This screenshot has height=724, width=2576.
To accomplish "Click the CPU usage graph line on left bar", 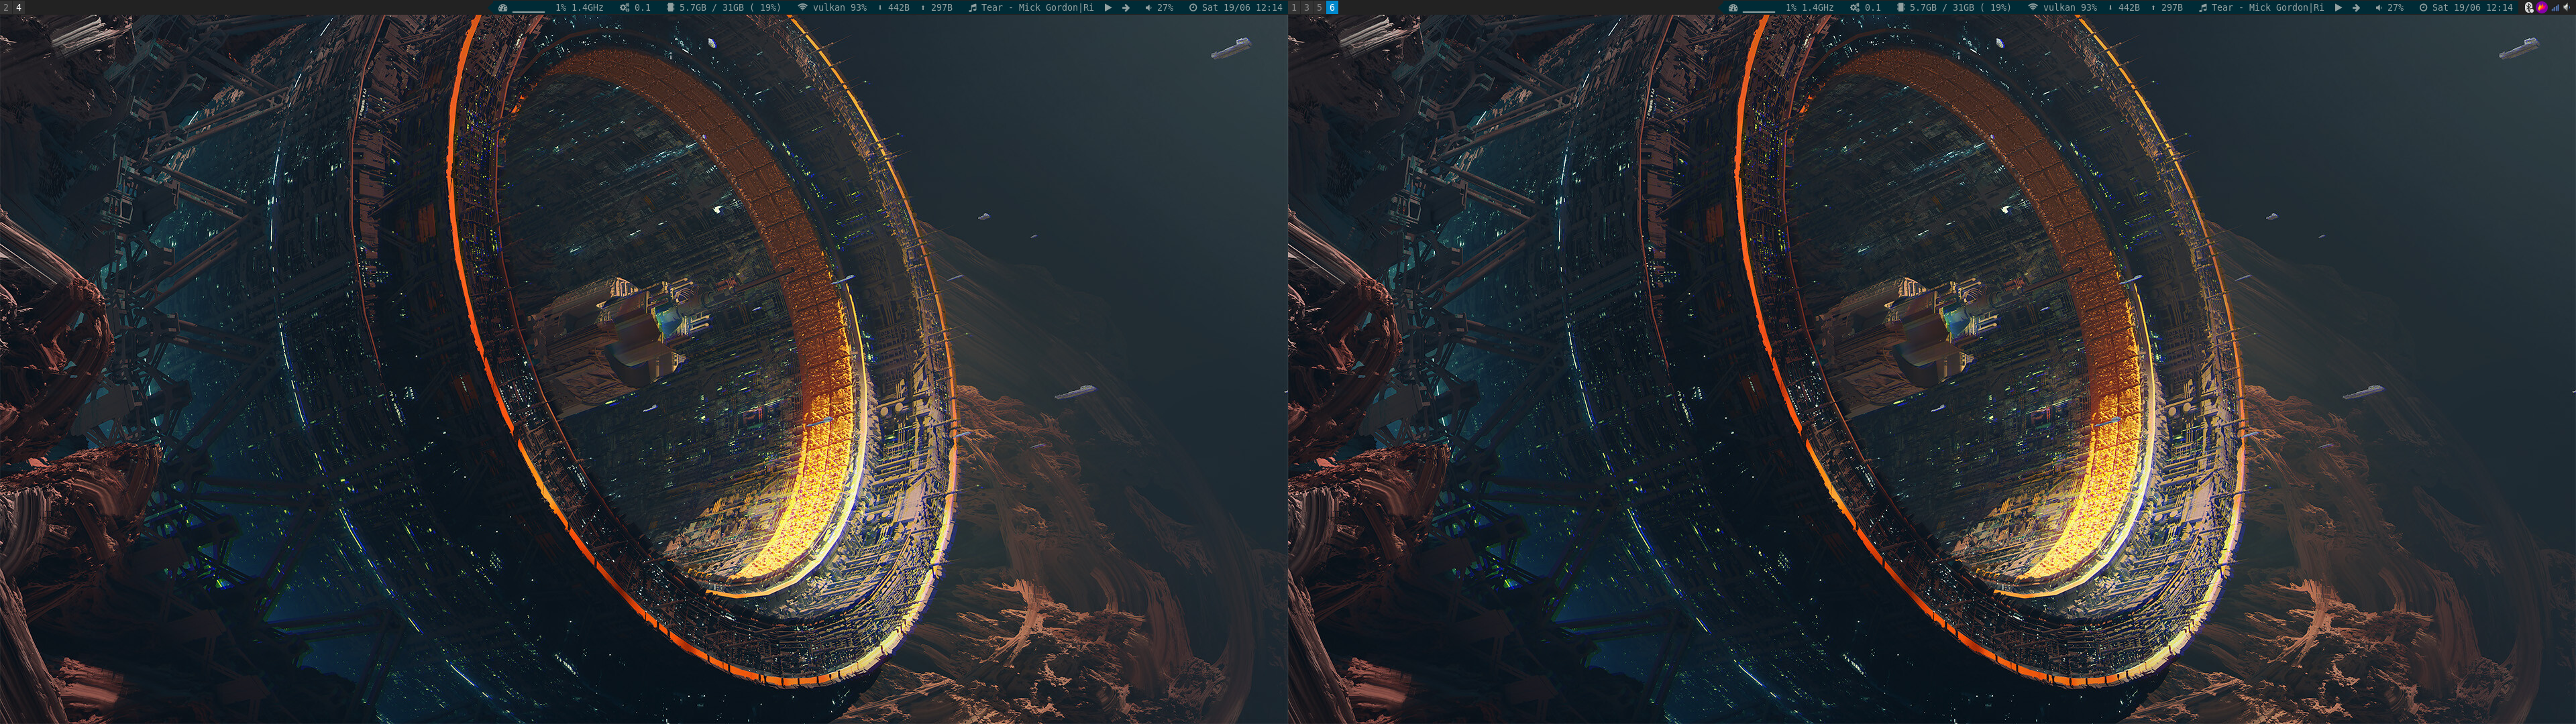I will point(529,11).
